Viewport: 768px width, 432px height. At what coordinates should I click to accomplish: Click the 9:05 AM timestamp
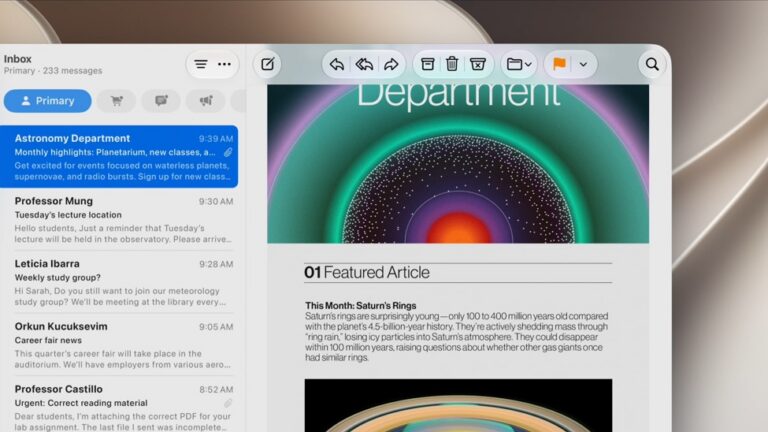coord(216,327)
